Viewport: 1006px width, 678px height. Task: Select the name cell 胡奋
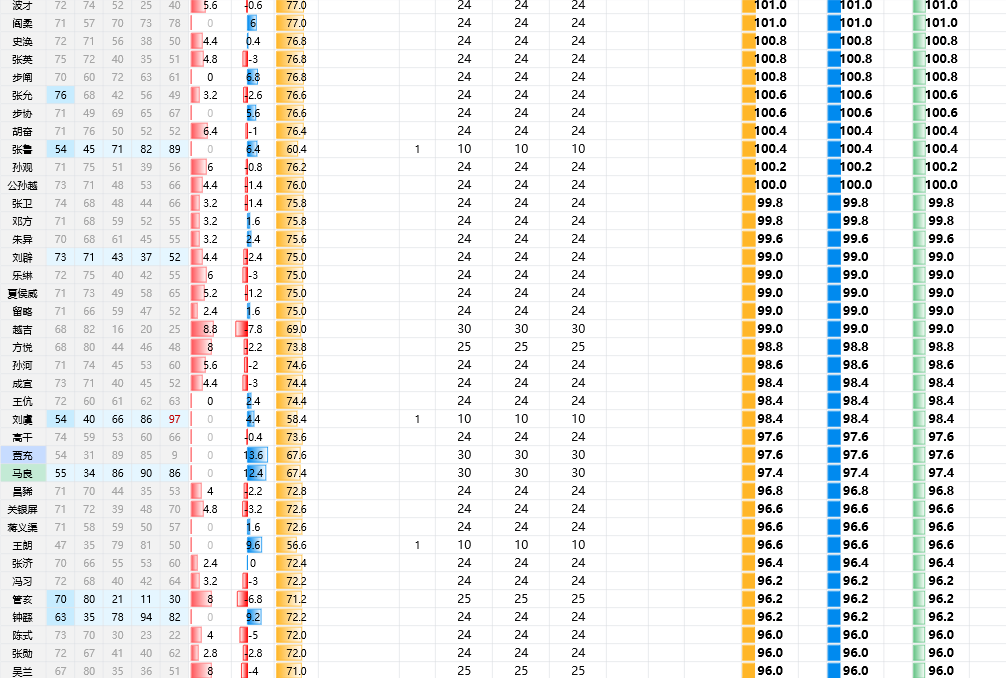[x=22, y=131]
